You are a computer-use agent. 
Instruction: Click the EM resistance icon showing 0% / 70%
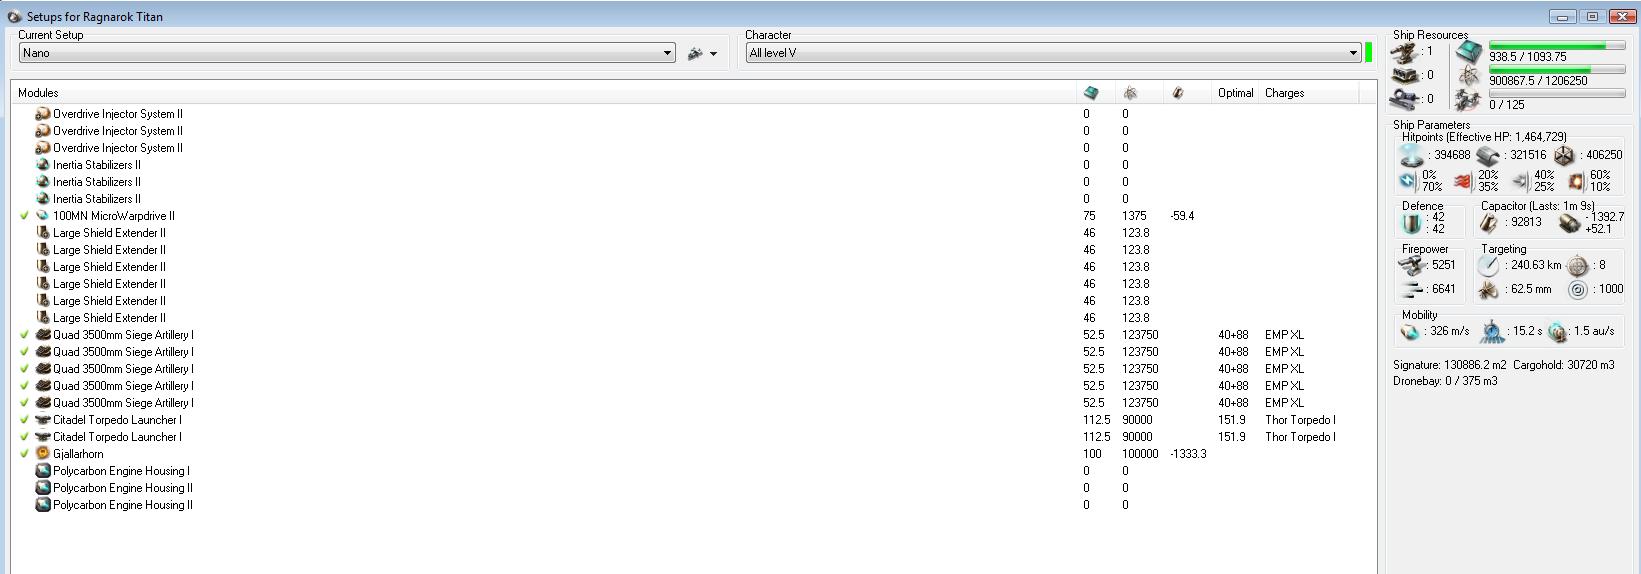[x=1408, y=181]
